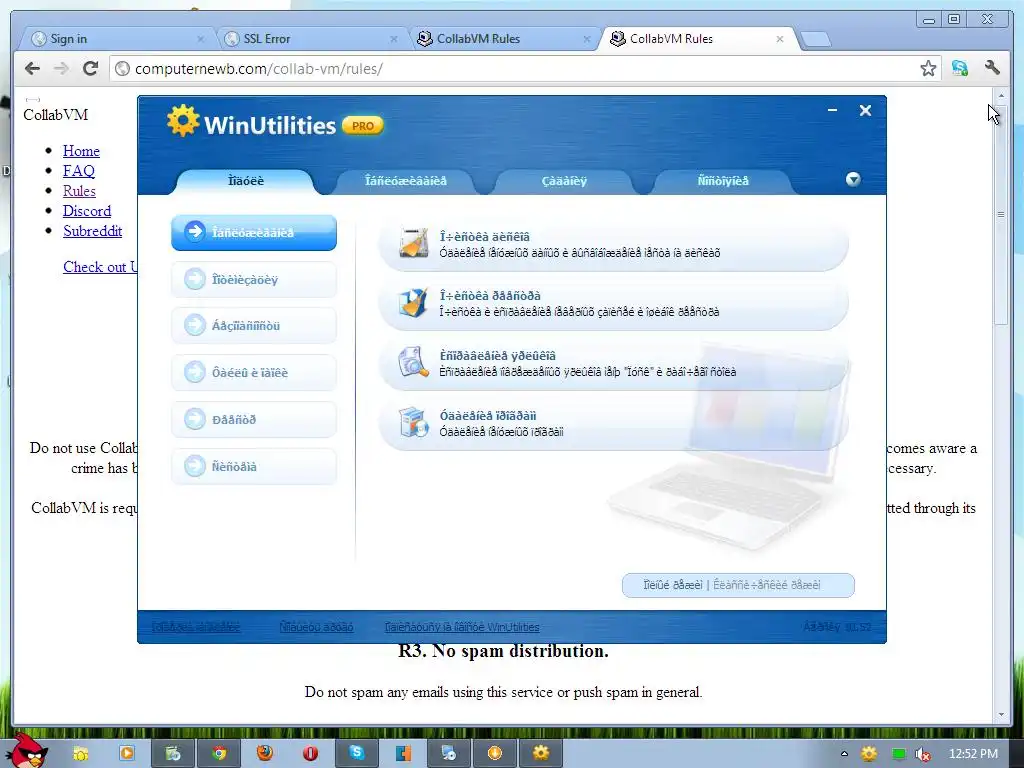Click the Angry Birds Start button
Screen dimensions: 1024x768
point(27,751)
